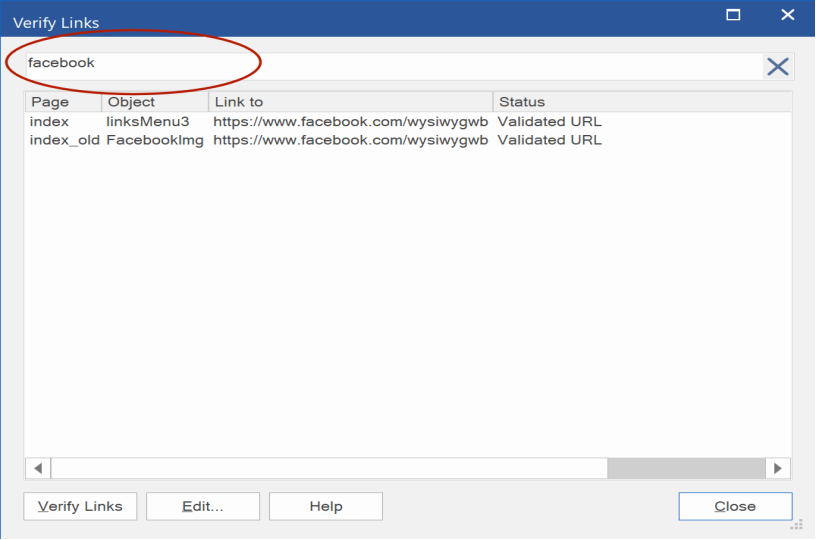Open Help for Verify Links

click(x=326, y=506)
